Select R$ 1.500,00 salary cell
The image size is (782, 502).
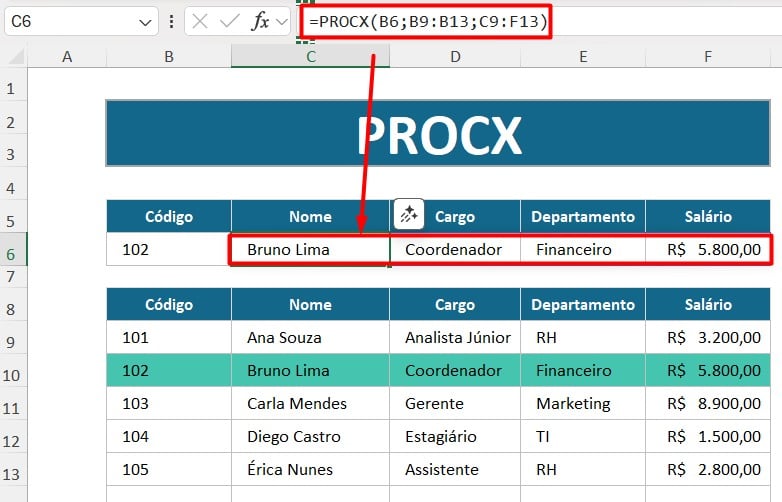click(x=708, y=436)
